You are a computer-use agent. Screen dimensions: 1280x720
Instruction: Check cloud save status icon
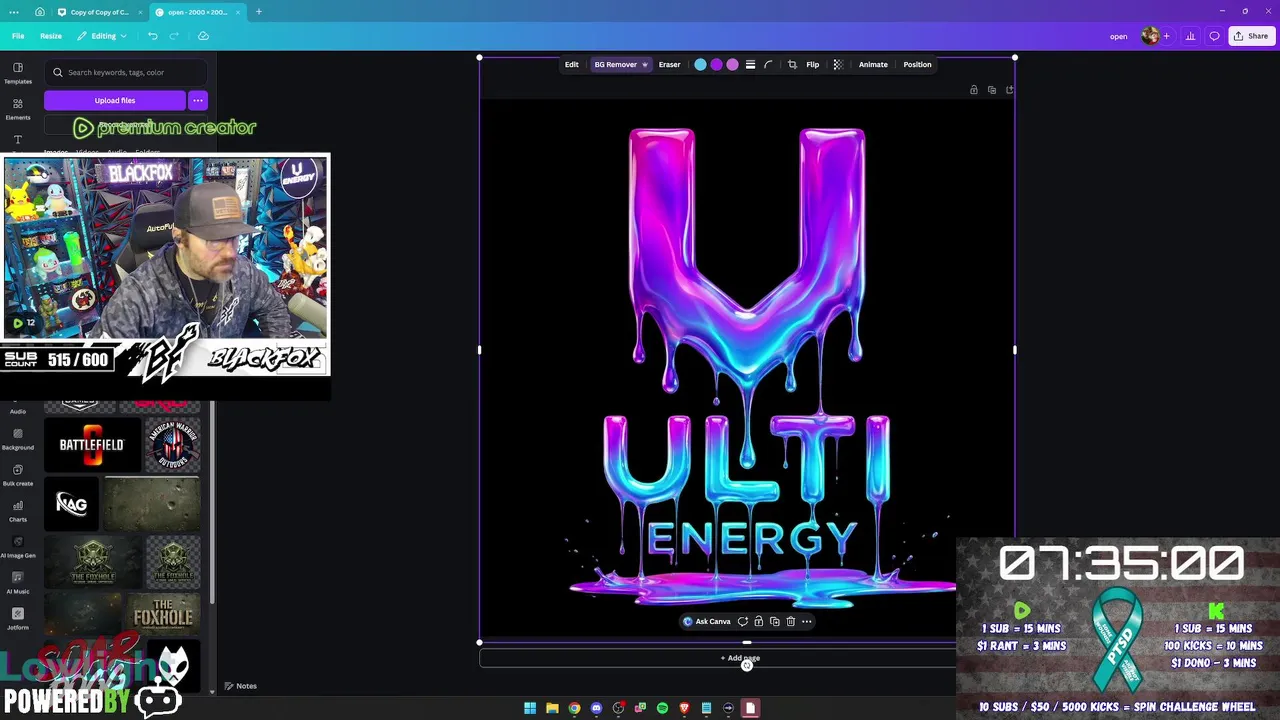[203, 36]
